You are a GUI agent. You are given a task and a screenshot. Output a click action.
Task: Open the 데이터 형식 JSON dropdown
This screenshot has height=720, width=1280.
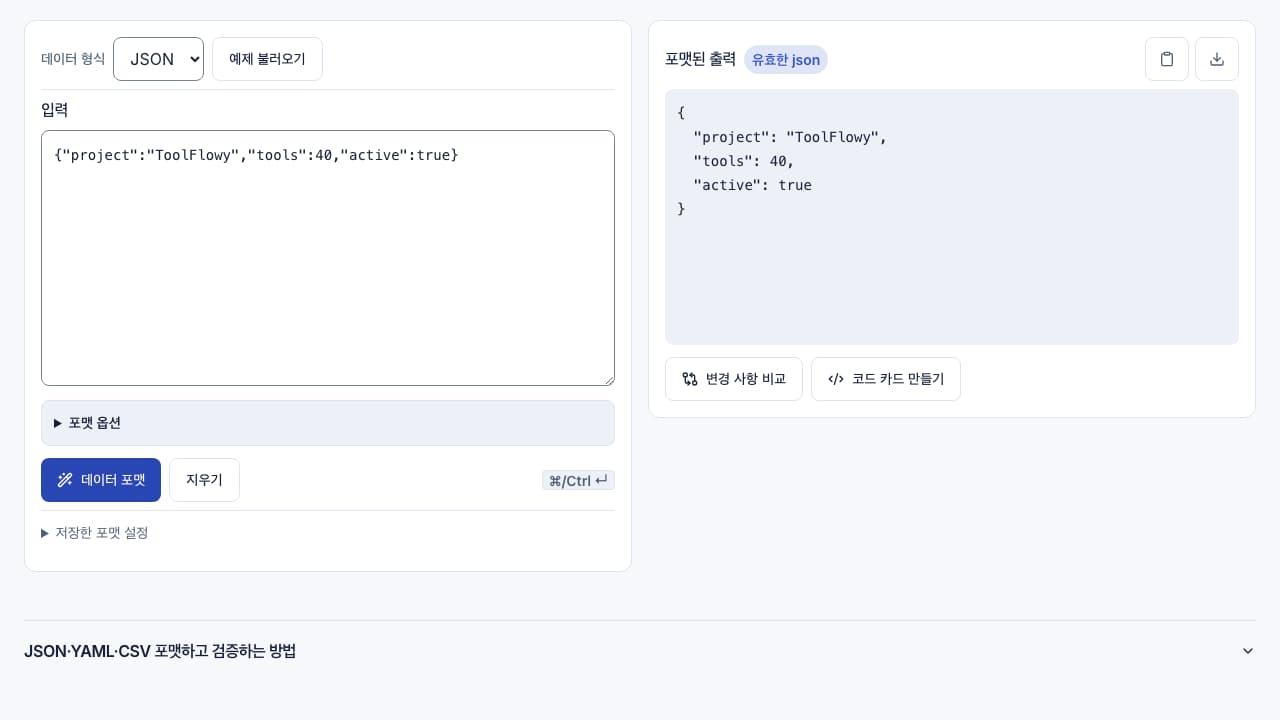click(158, 59)
